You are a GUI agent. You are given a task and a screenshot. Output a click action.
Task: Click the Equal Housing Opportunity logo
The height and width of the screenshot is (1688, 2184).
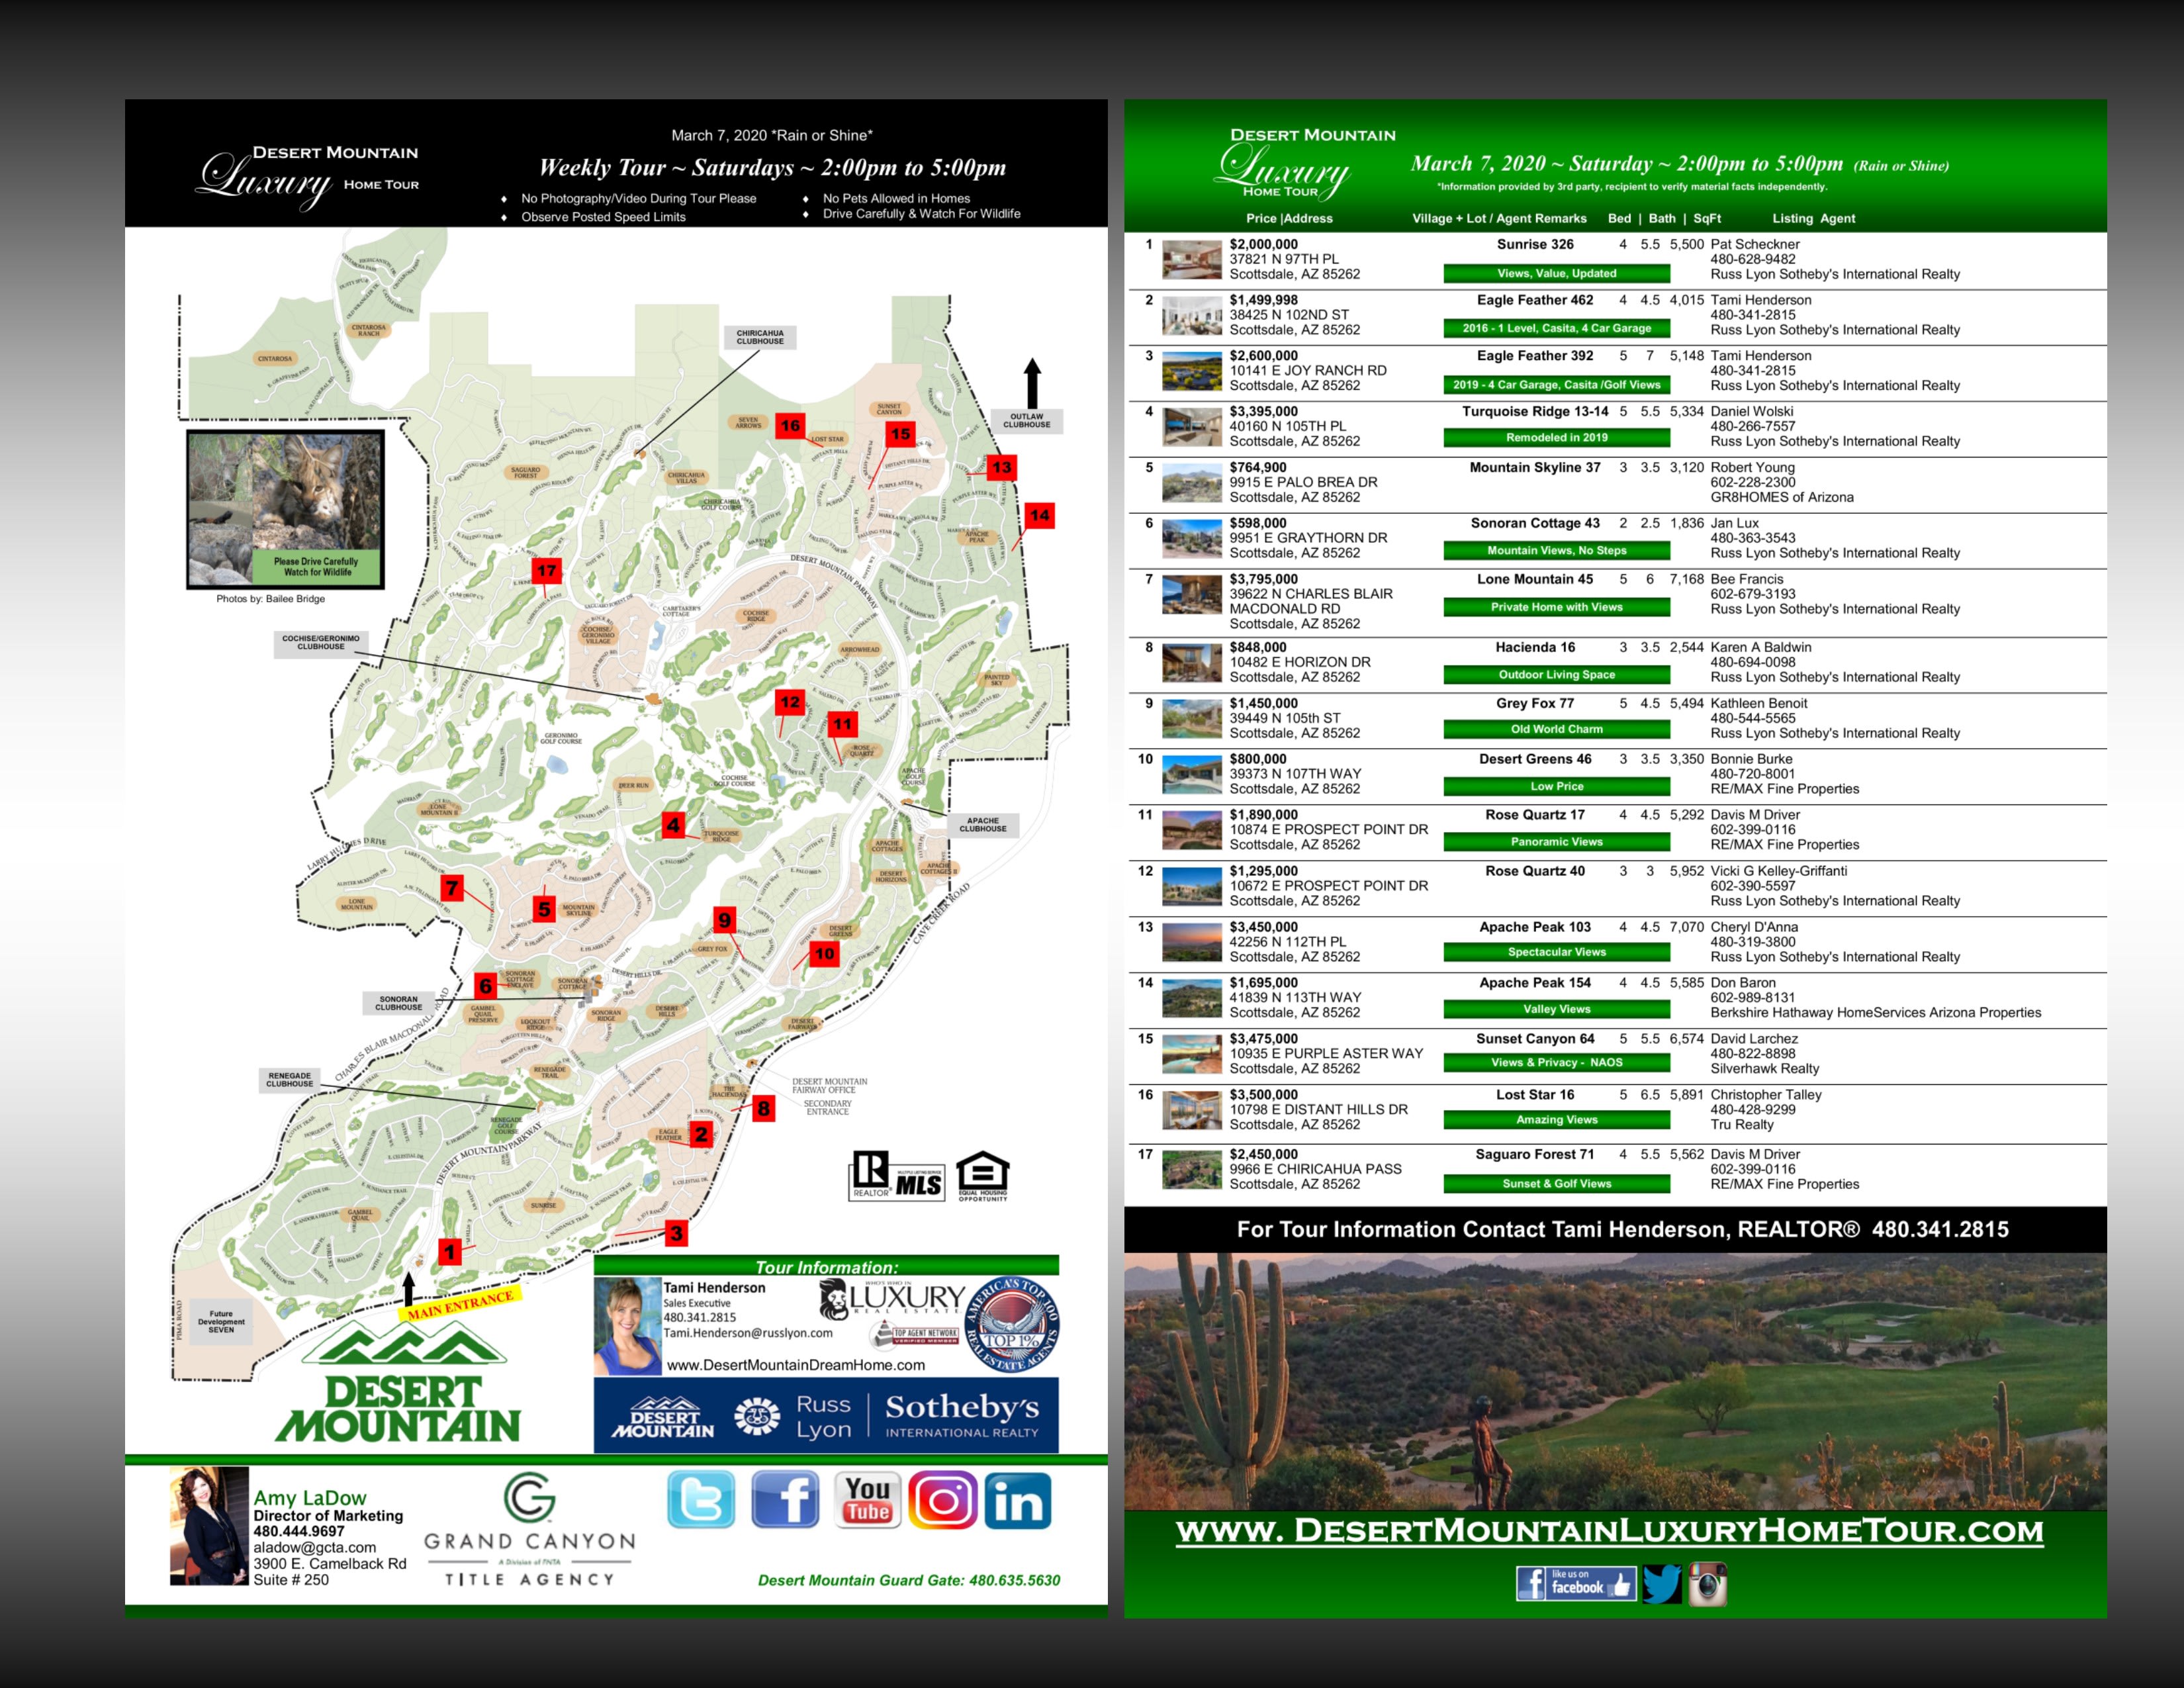tap(983, 1176)
